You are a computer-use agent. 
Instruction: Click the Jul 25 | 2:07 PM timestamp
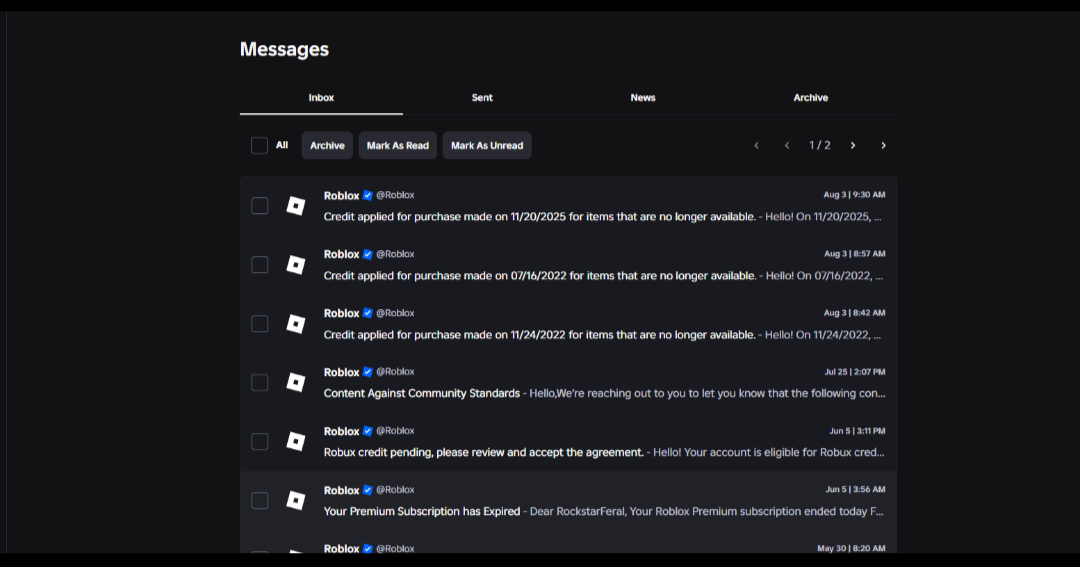tap(855, 371)
